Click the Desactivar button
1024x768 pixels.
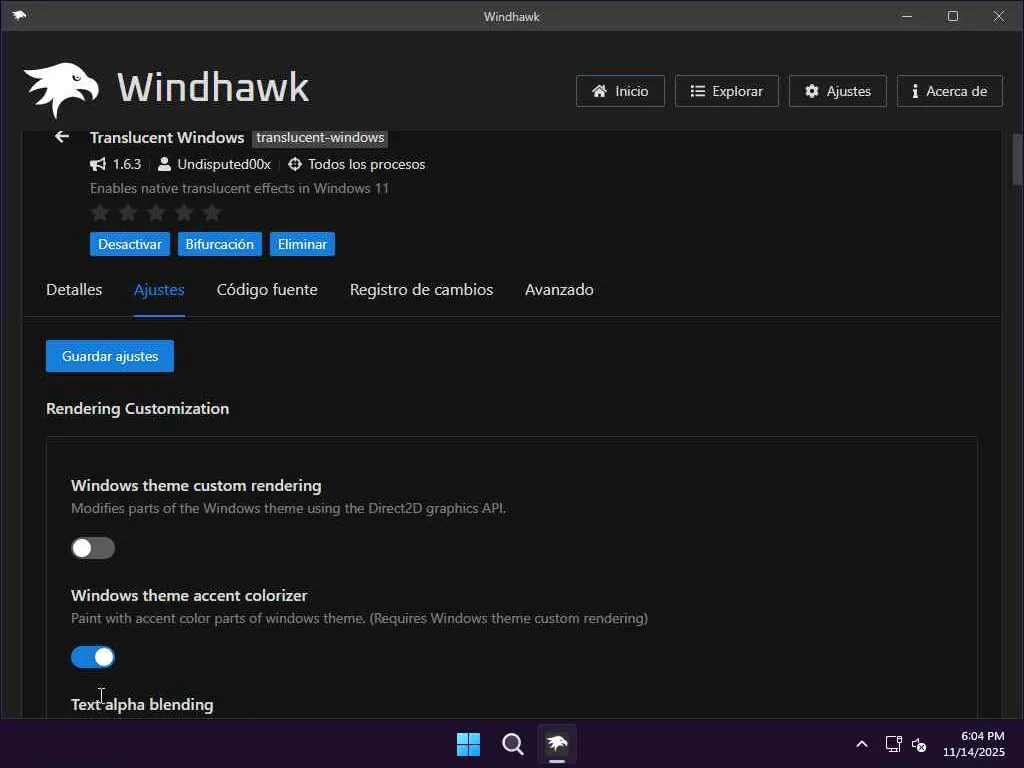[x=130, y=244]
